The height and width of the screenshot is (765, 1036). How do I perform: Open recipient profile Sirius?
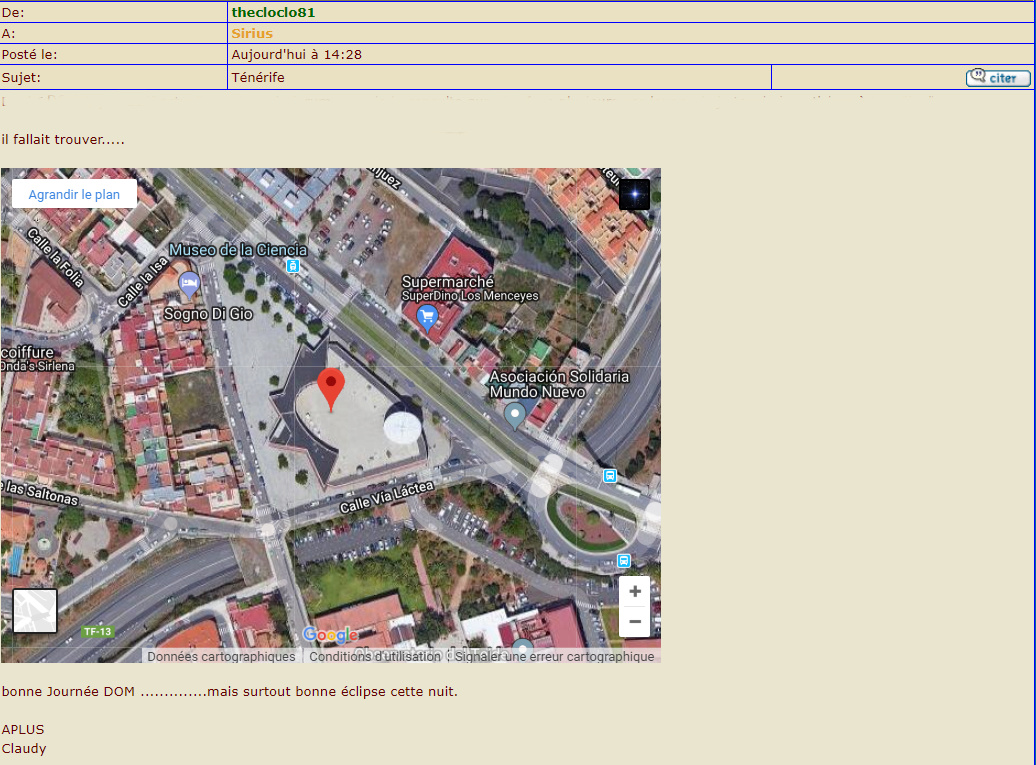click(x=252, y=33)
